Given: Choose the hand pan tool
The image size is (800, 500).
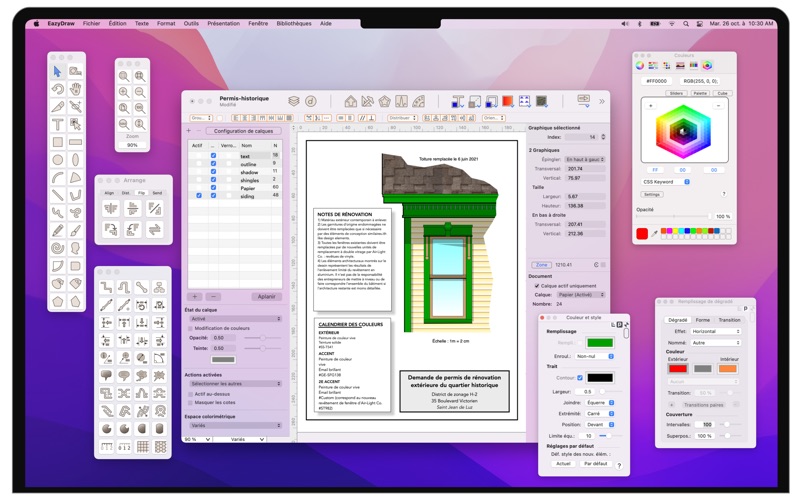Looking at the screenshot, I should pos(76,89).
